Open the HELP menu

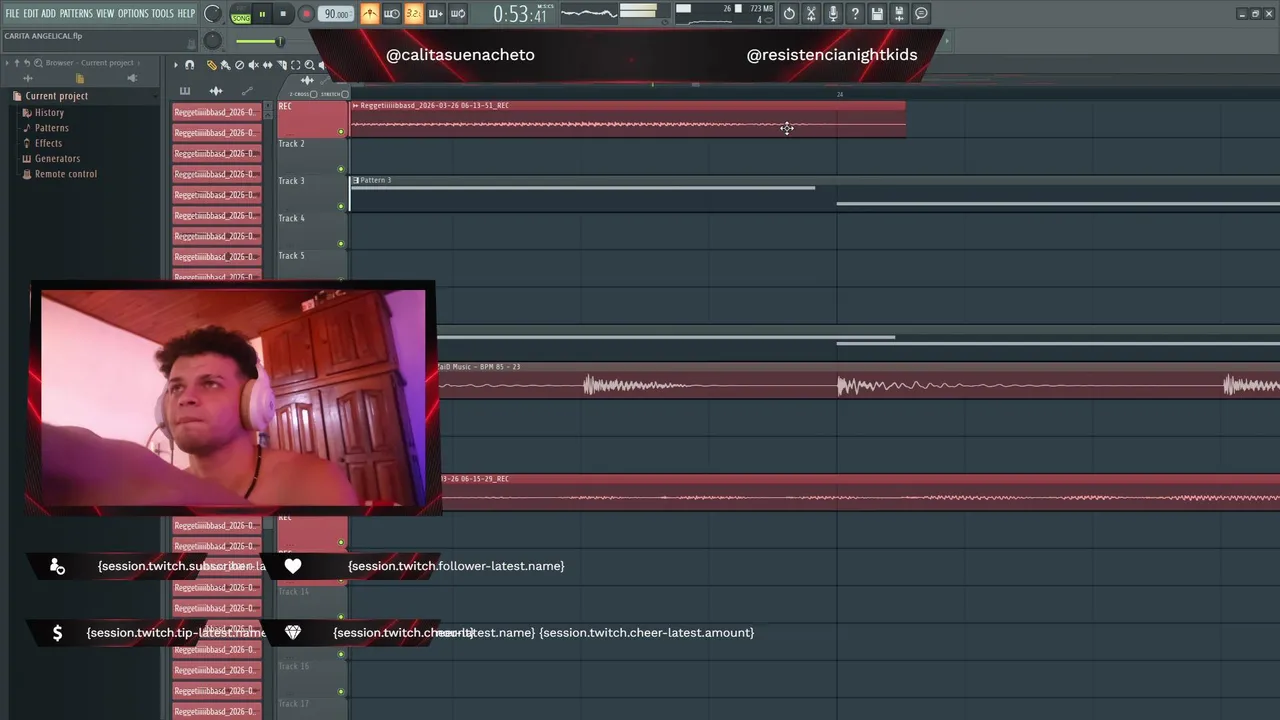coord(186,13)
